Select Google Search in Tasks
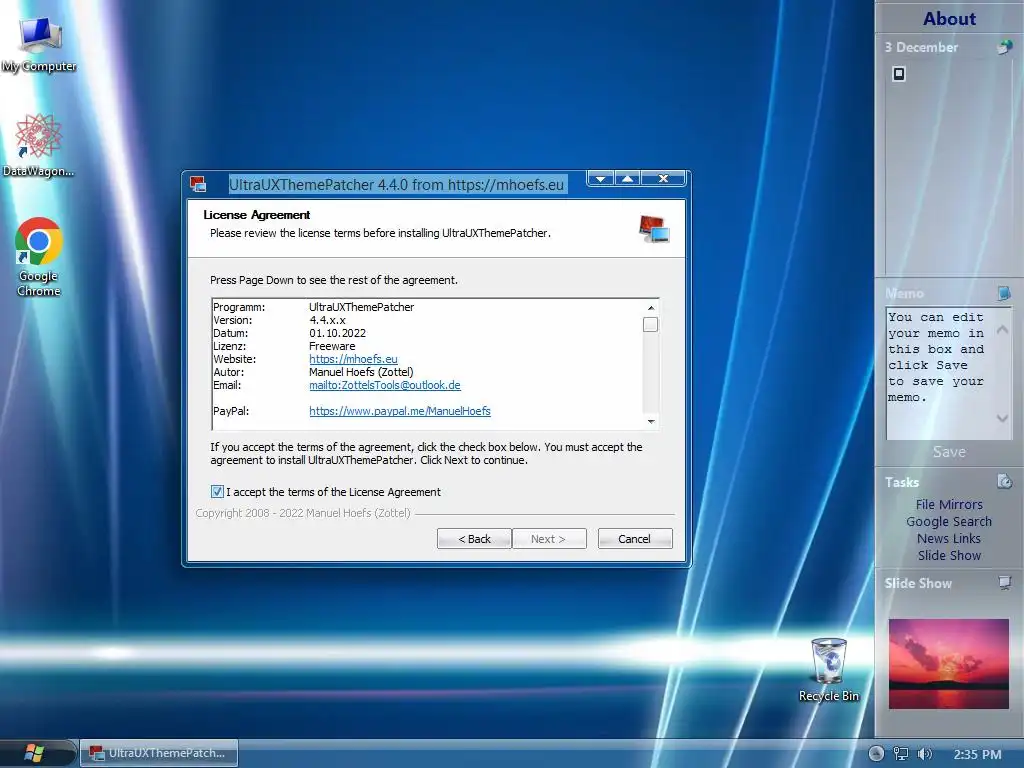 (949, 521)
